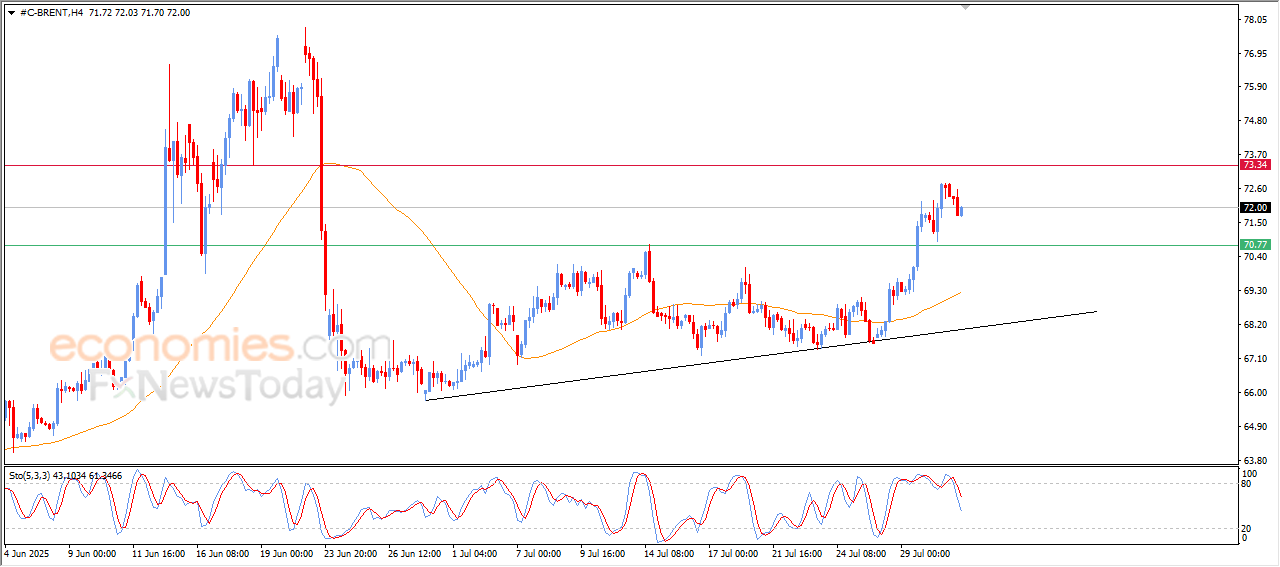
Task: Click the 4 Jun 2025 date label
Action: tap(25, 552)
